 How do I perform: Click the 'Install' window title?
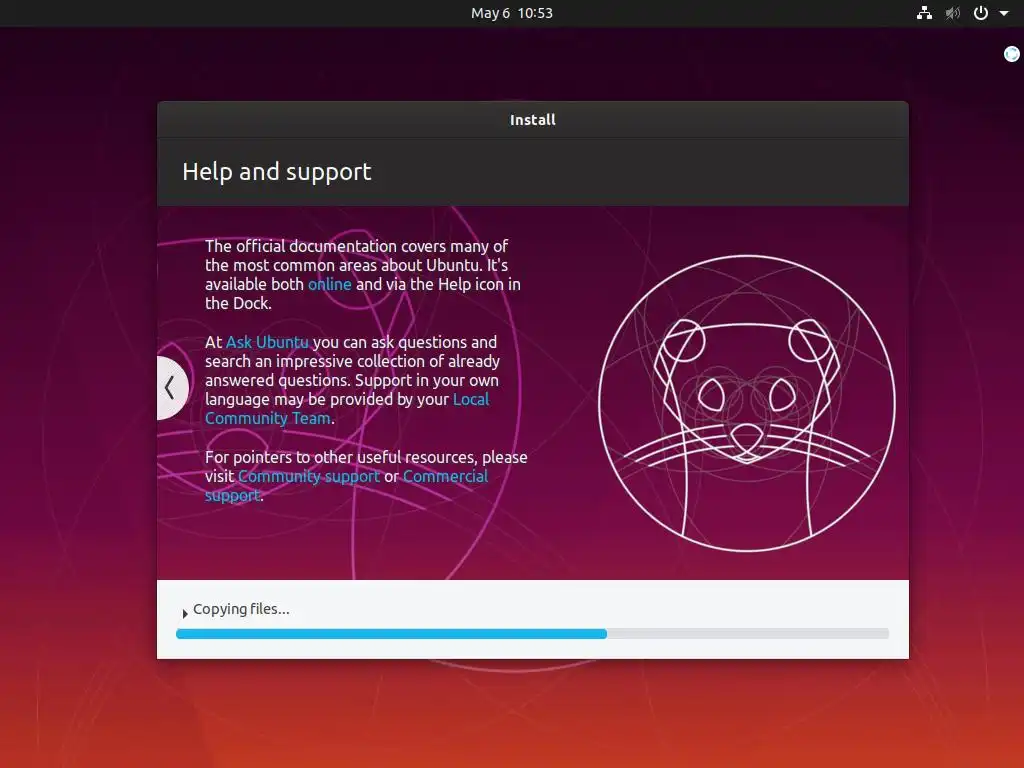tap(533, 120)
